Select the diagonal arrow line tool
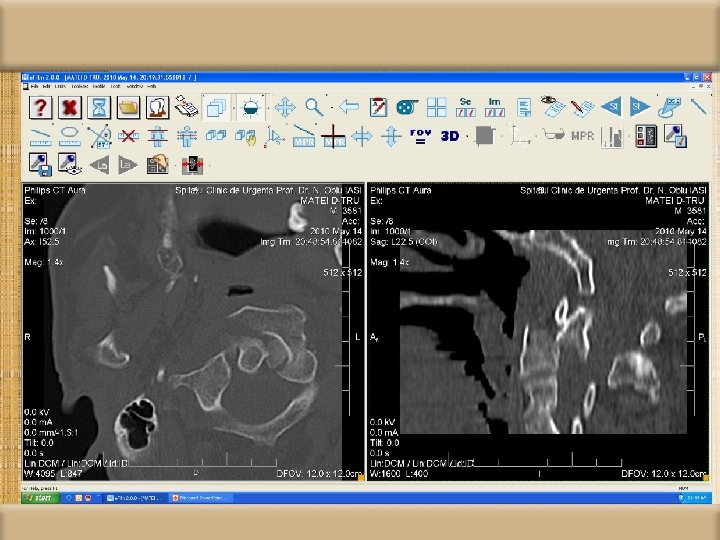This screenshot has width=720, height=540. tap(698, 107)
